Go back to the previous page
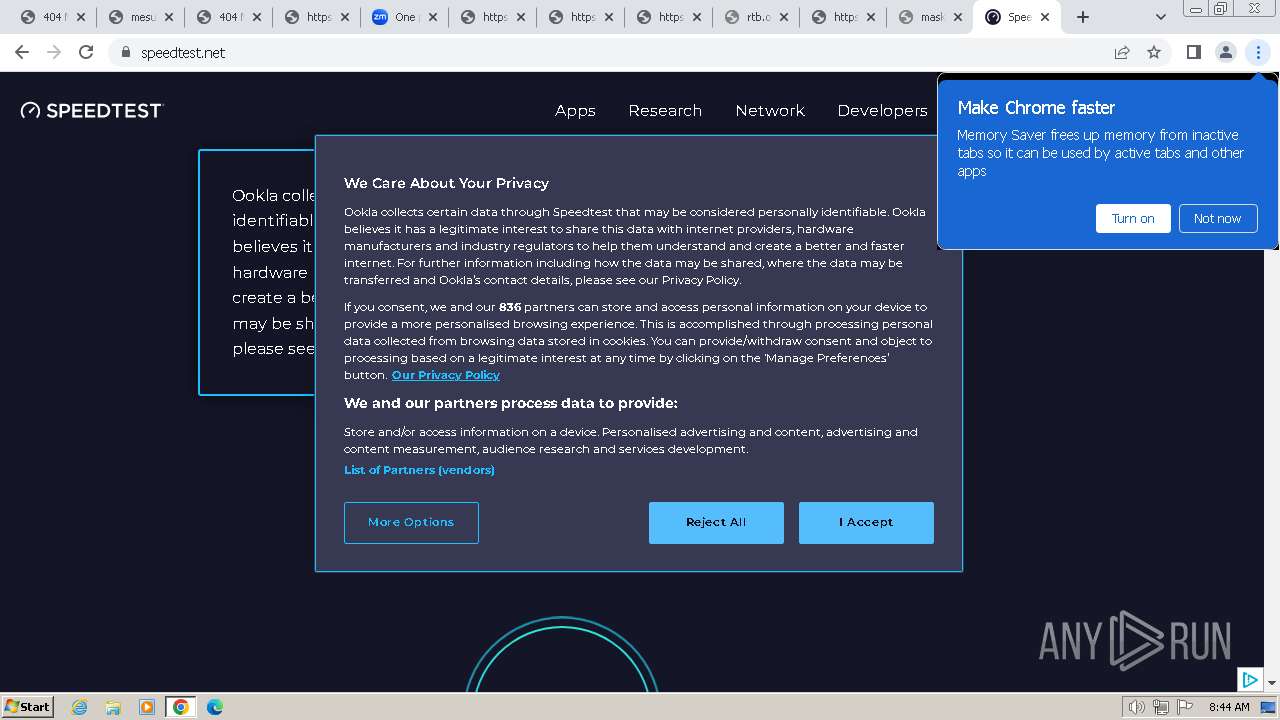The image size is (1280, 720). (x=22, y=52)
